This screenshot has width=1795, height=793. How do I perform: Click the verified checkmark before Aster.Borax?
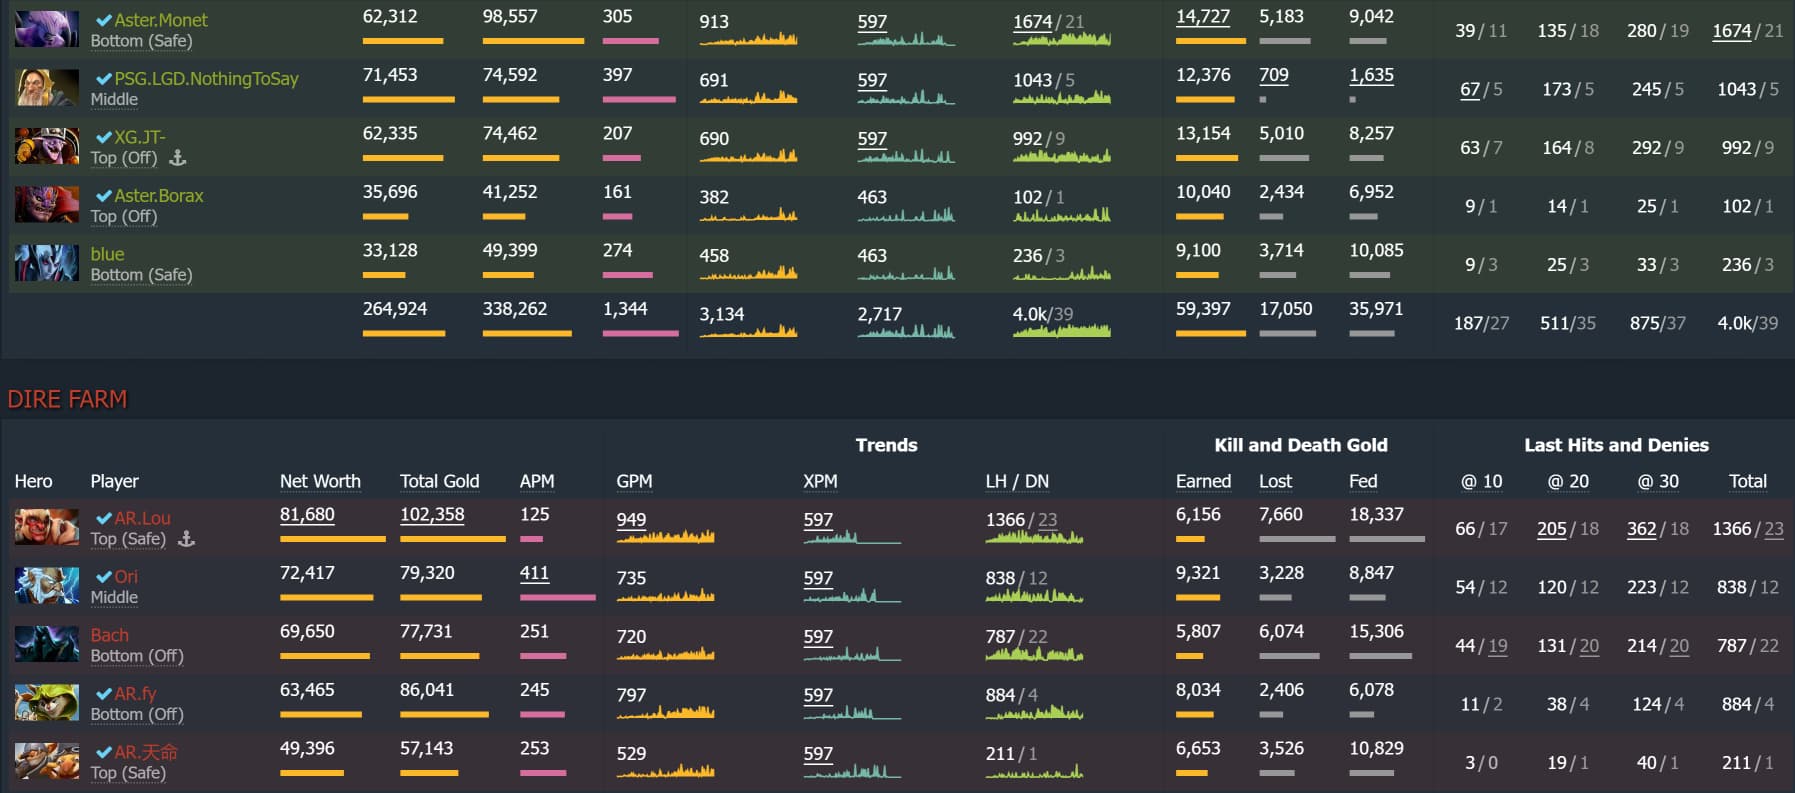pos(103,196)
